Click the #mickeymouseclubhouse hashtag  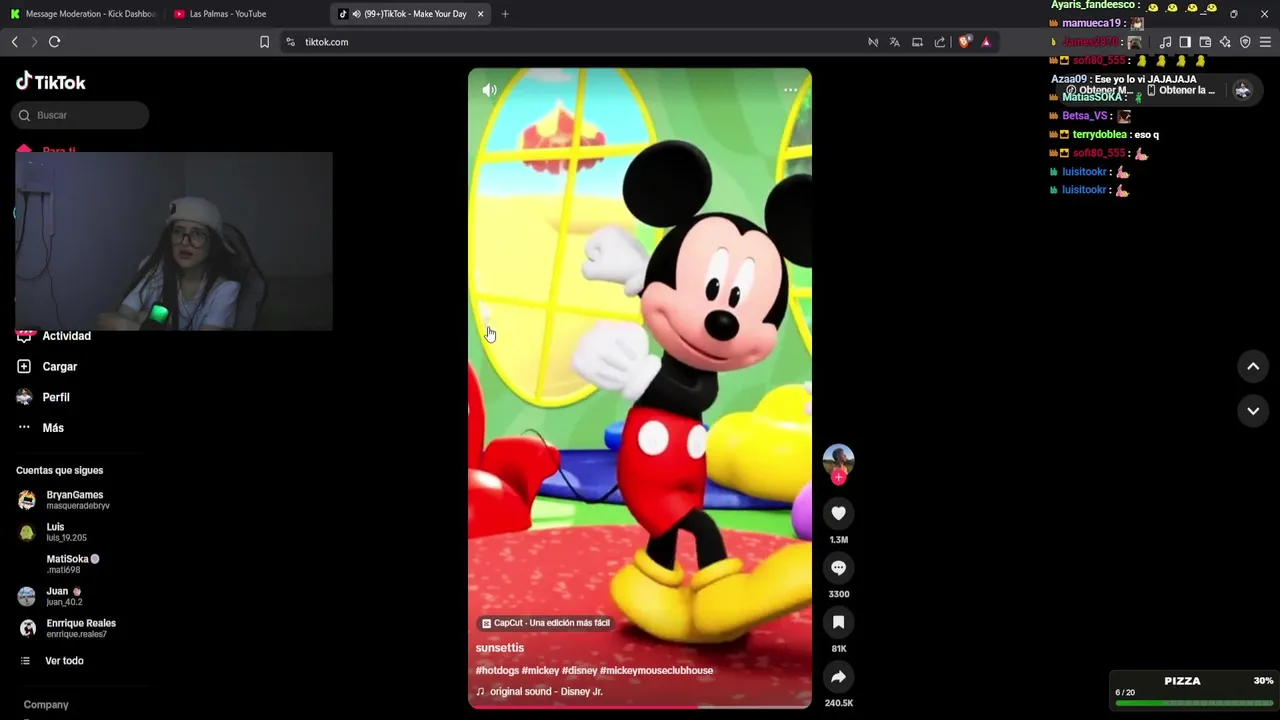click(x=656, y=670)
